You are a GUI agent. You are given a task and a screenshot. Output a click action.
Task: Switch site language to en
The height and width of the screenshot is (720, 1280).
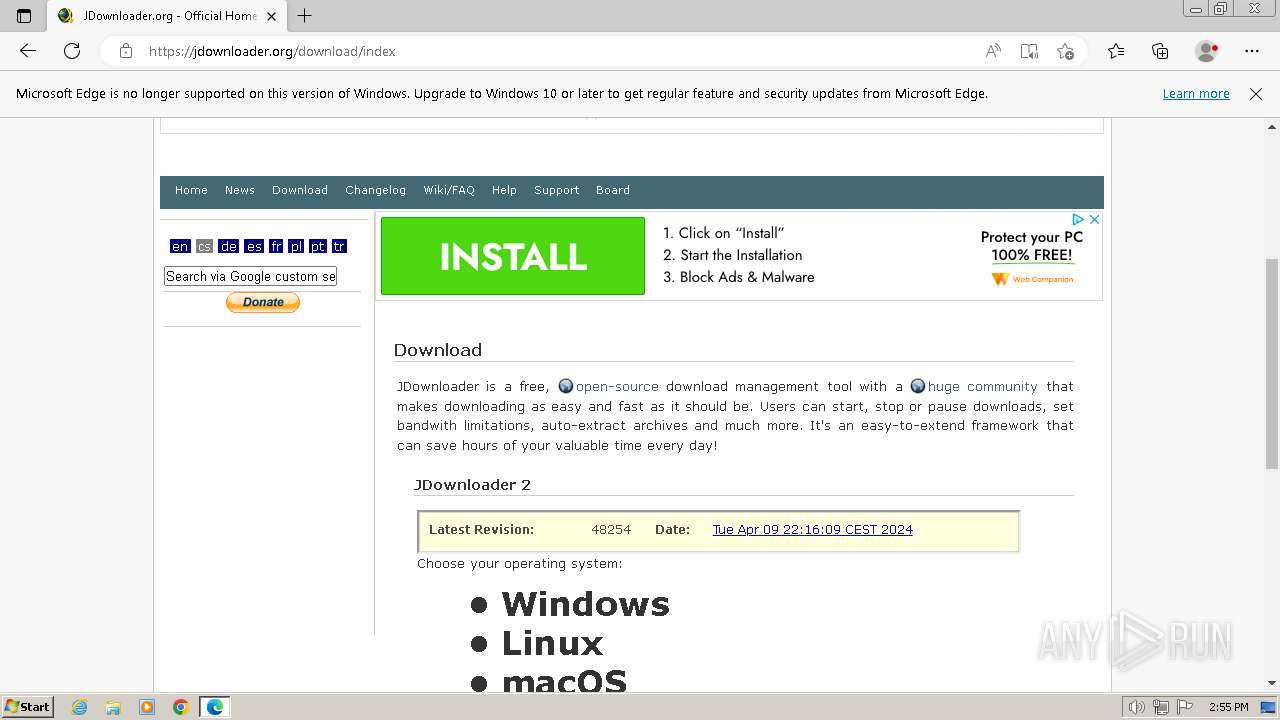(x=180, y=246)
